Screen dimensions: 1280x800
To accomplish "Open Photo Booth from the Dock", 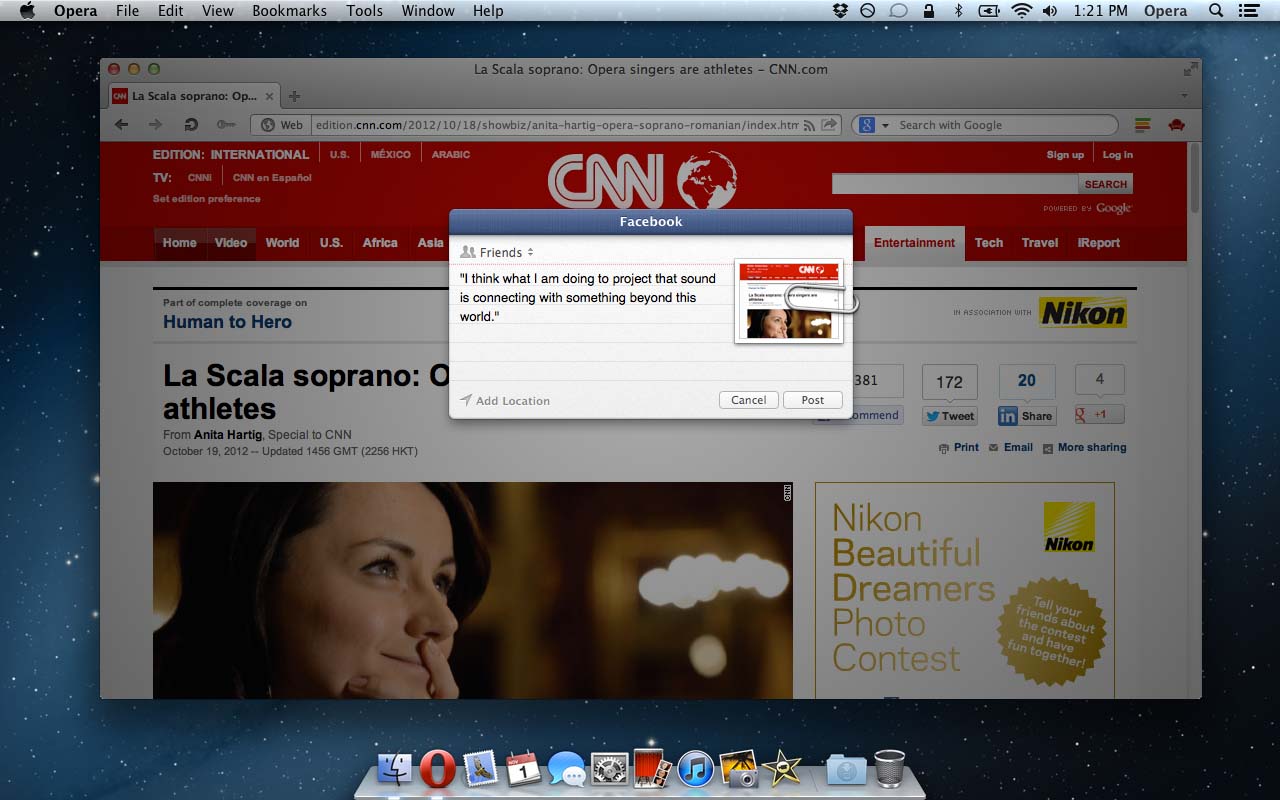I will (653, 769).
